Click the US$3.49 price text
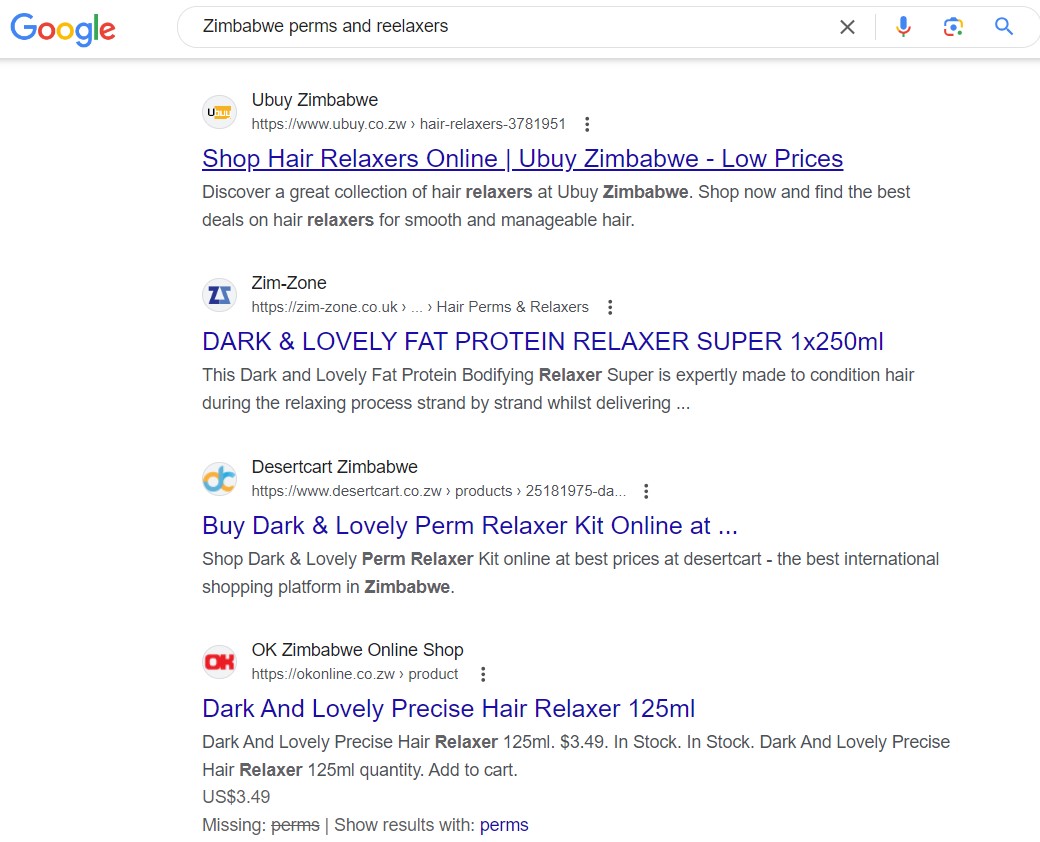1040x842 pixels. pyautogui.click(x=236, y=797)
